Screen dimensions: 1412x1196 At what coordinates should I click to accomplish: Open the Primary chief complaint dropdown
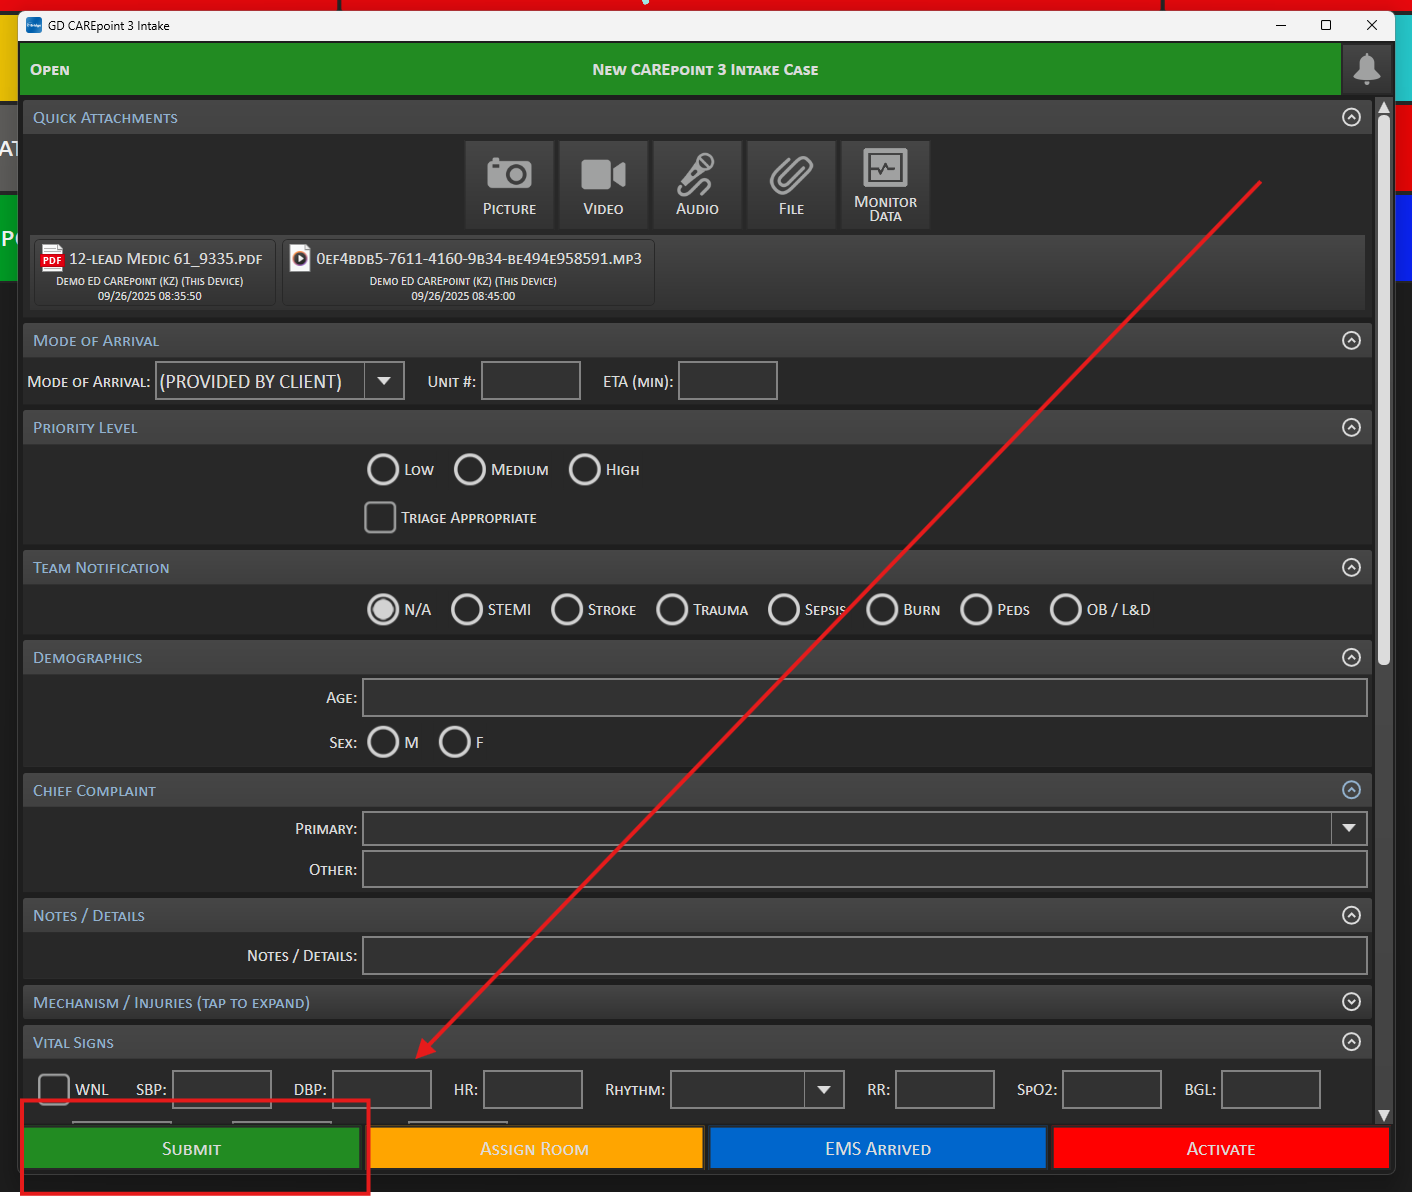coord(1349,828)
